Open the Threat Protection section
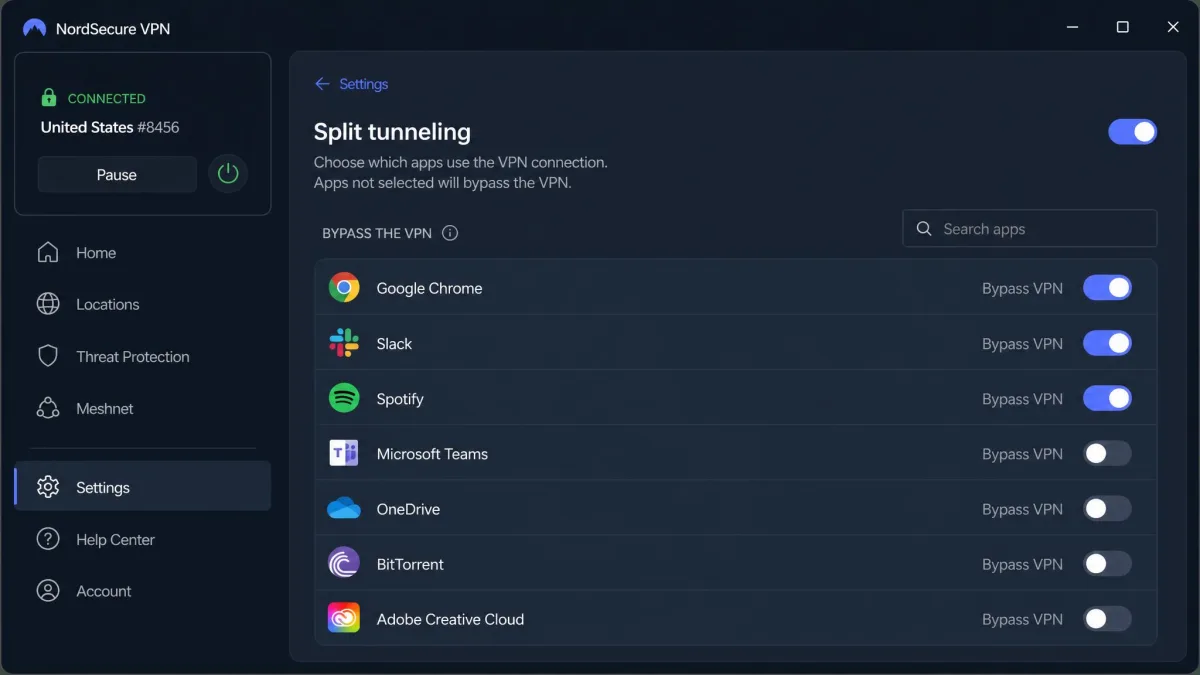1200x675 pixels. coord(143,357)
